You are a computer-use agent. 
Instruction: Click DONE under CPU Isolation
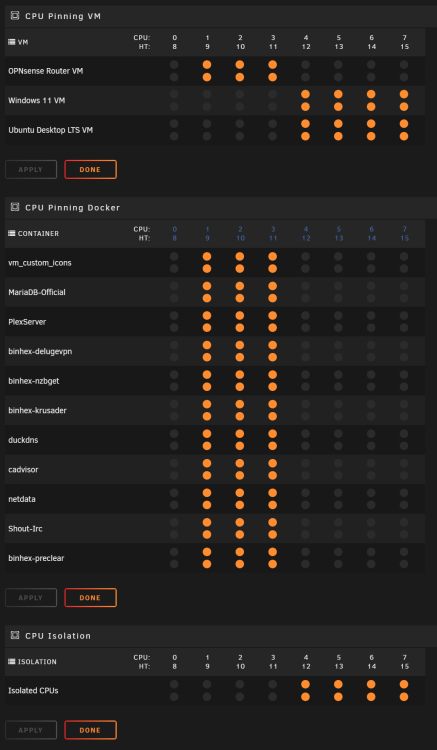90,730
